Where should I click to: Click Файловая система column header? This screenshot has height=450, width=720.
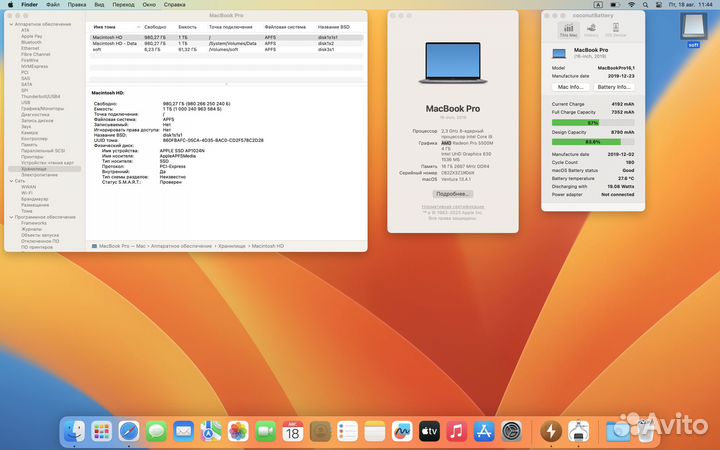click(285, 27)
